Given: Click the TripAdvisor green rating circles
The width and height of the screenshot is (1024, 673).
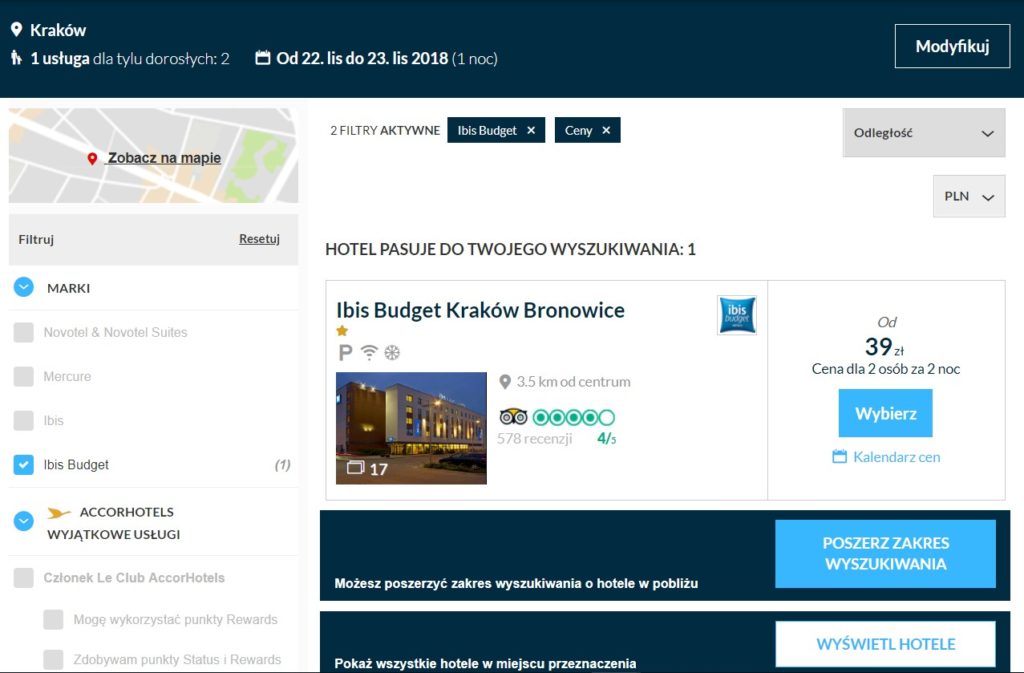Looking at the screenshot, I should click(573, 417).
